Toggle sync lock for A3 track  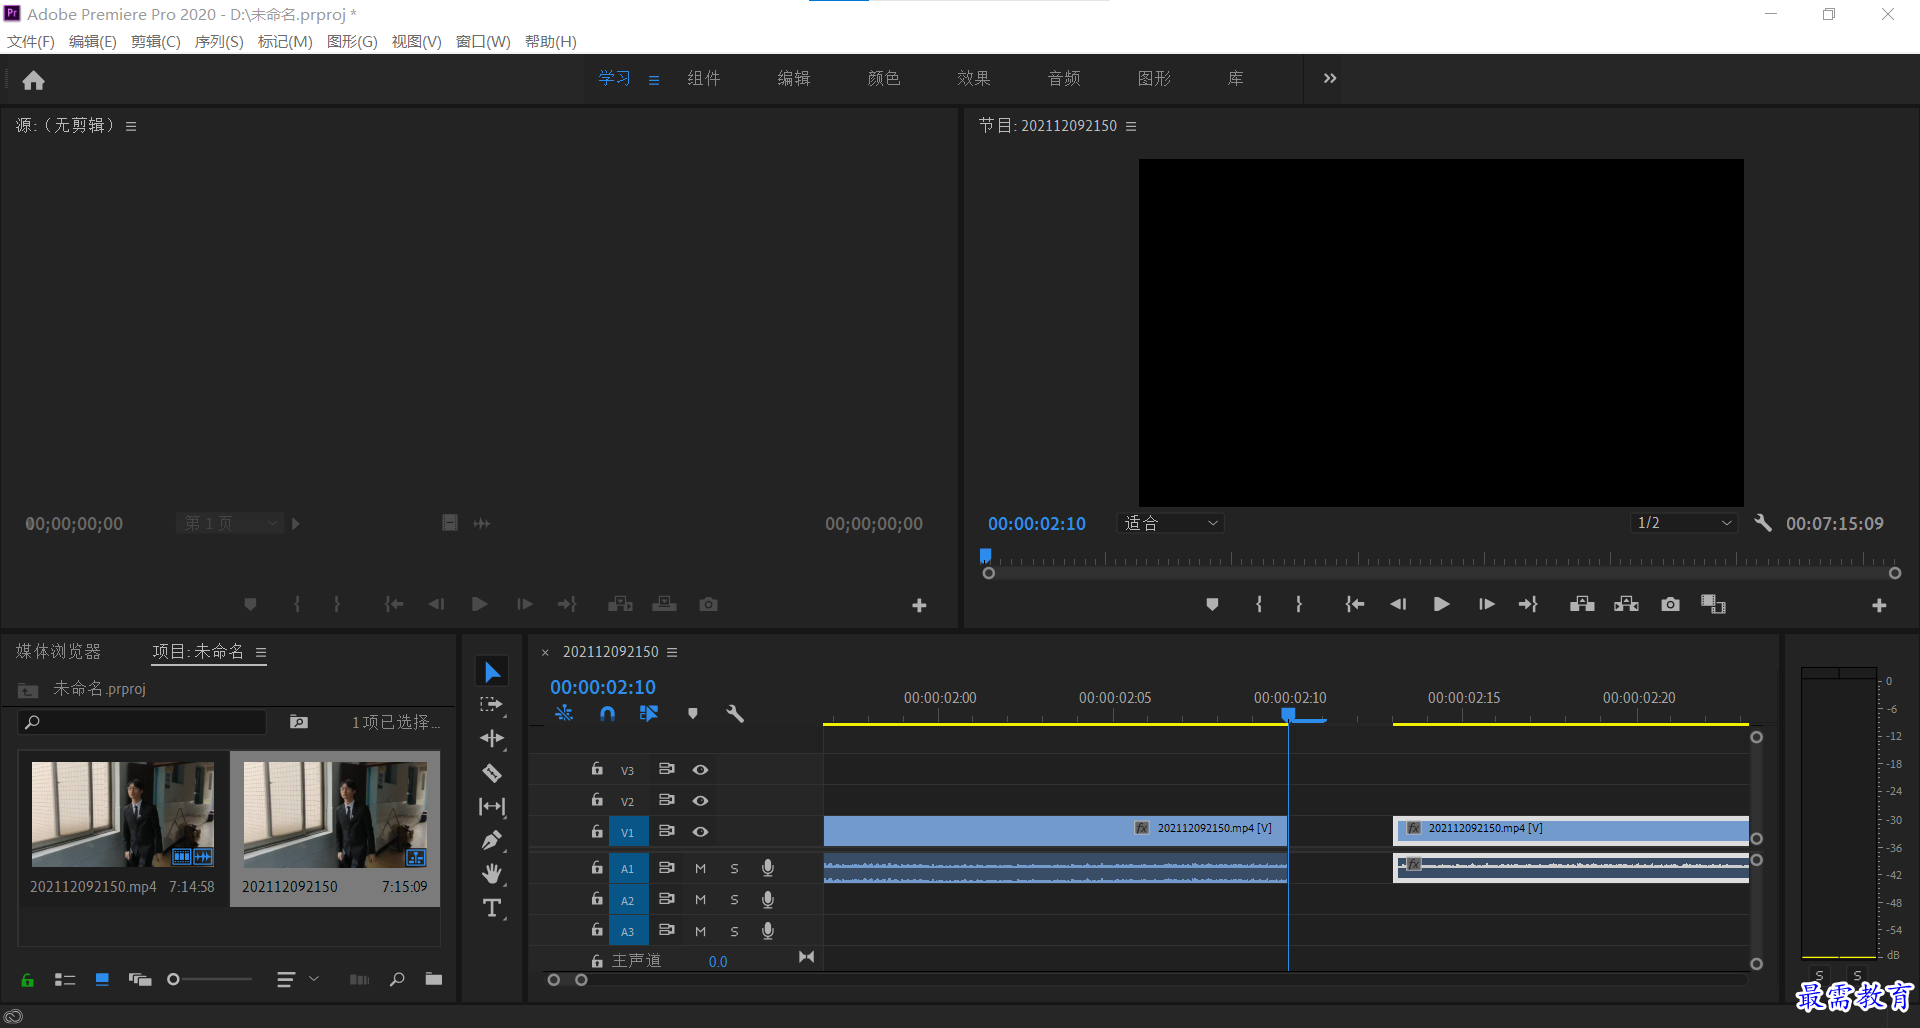pyautogui.click(x=666, y=930)
